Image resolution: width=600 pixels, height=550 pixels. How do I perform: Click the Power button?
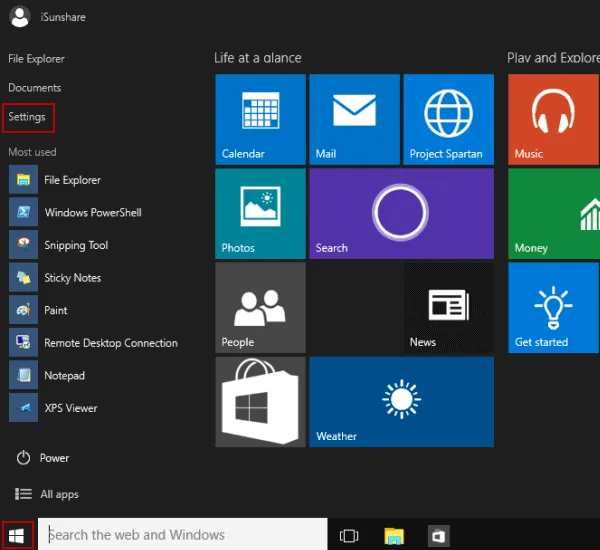(x=43, y=458)
